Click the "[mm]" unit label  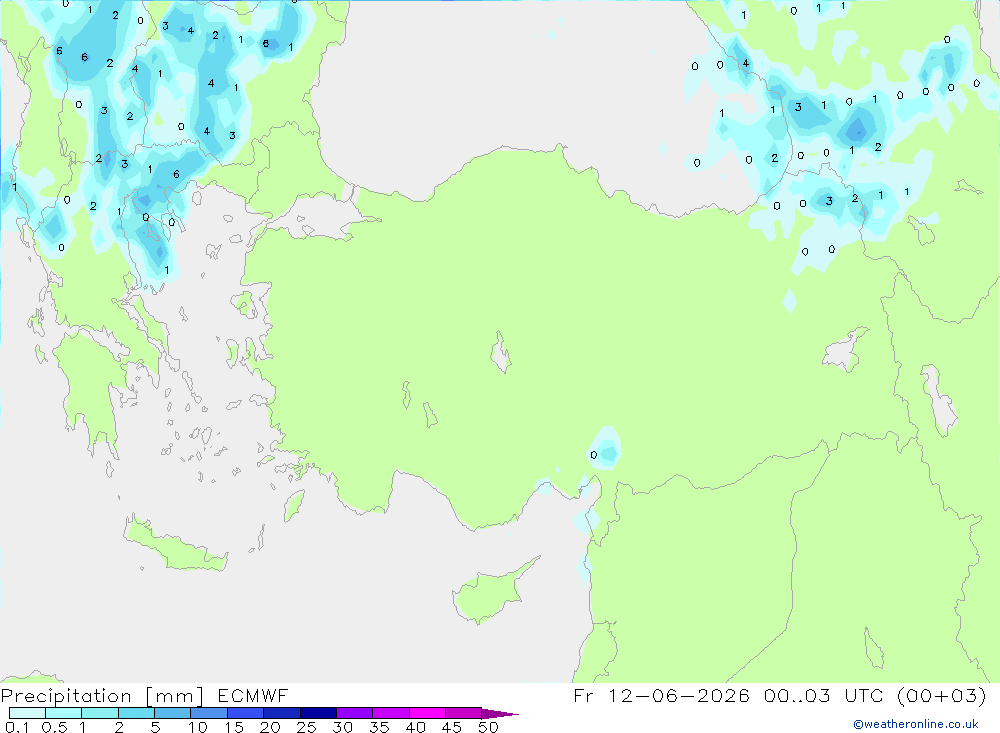[174, 696]
